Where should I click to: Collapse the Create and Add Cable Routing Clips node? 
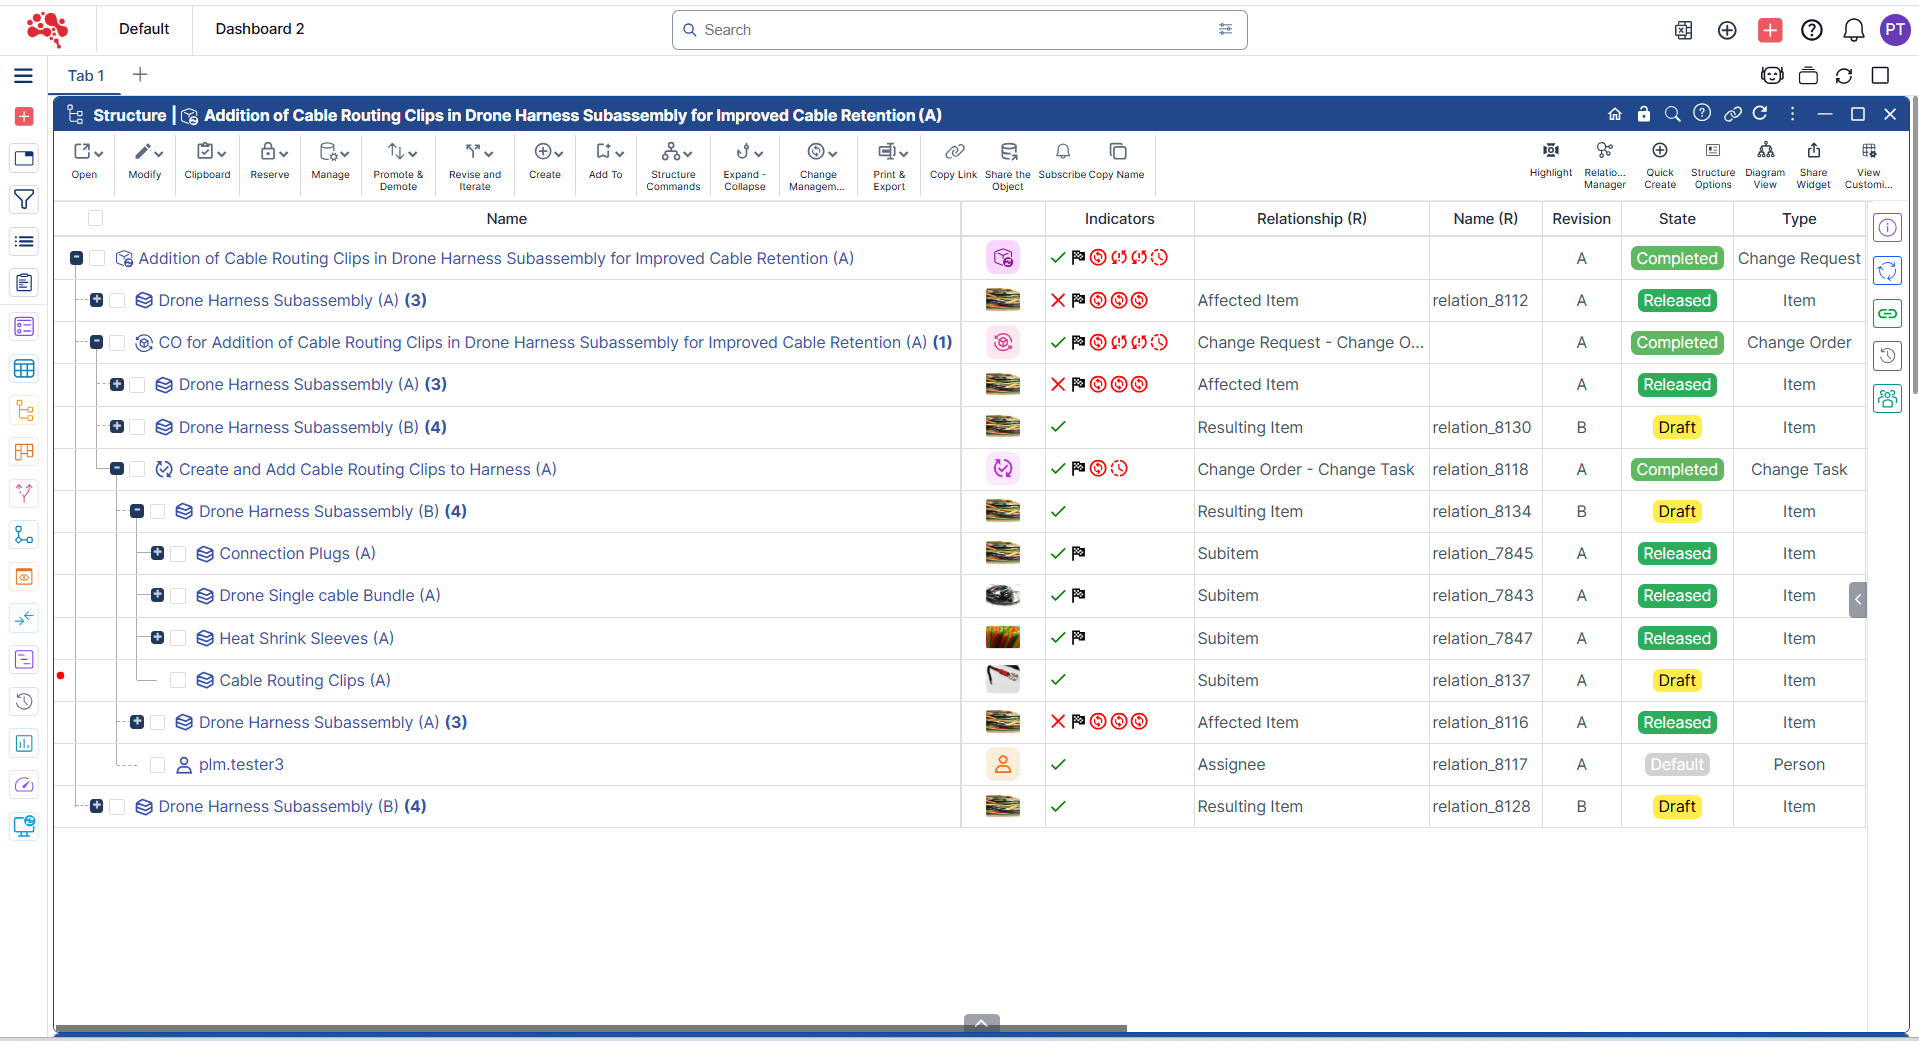(x=117, y=469)
